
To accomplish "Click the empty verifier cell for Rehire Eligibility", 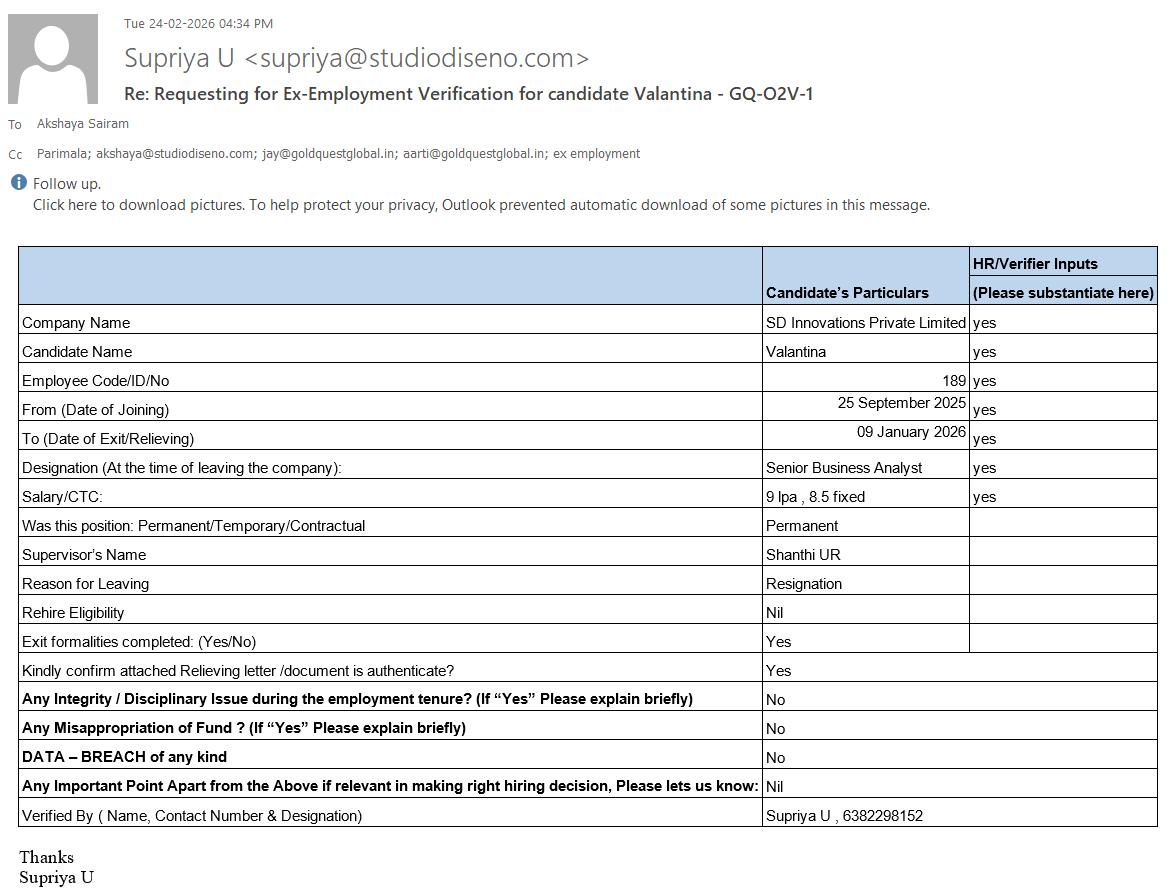I will [1063, 612].
